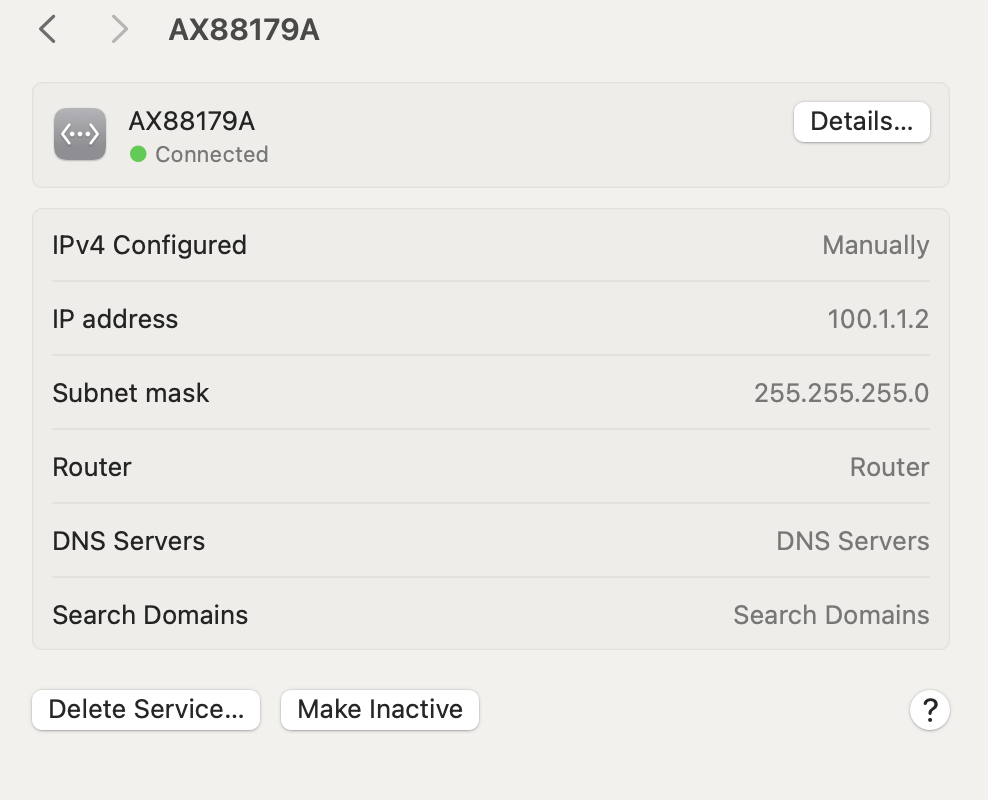Click the Subnet mask row label
Screen dimensions: 988x800
131,393
